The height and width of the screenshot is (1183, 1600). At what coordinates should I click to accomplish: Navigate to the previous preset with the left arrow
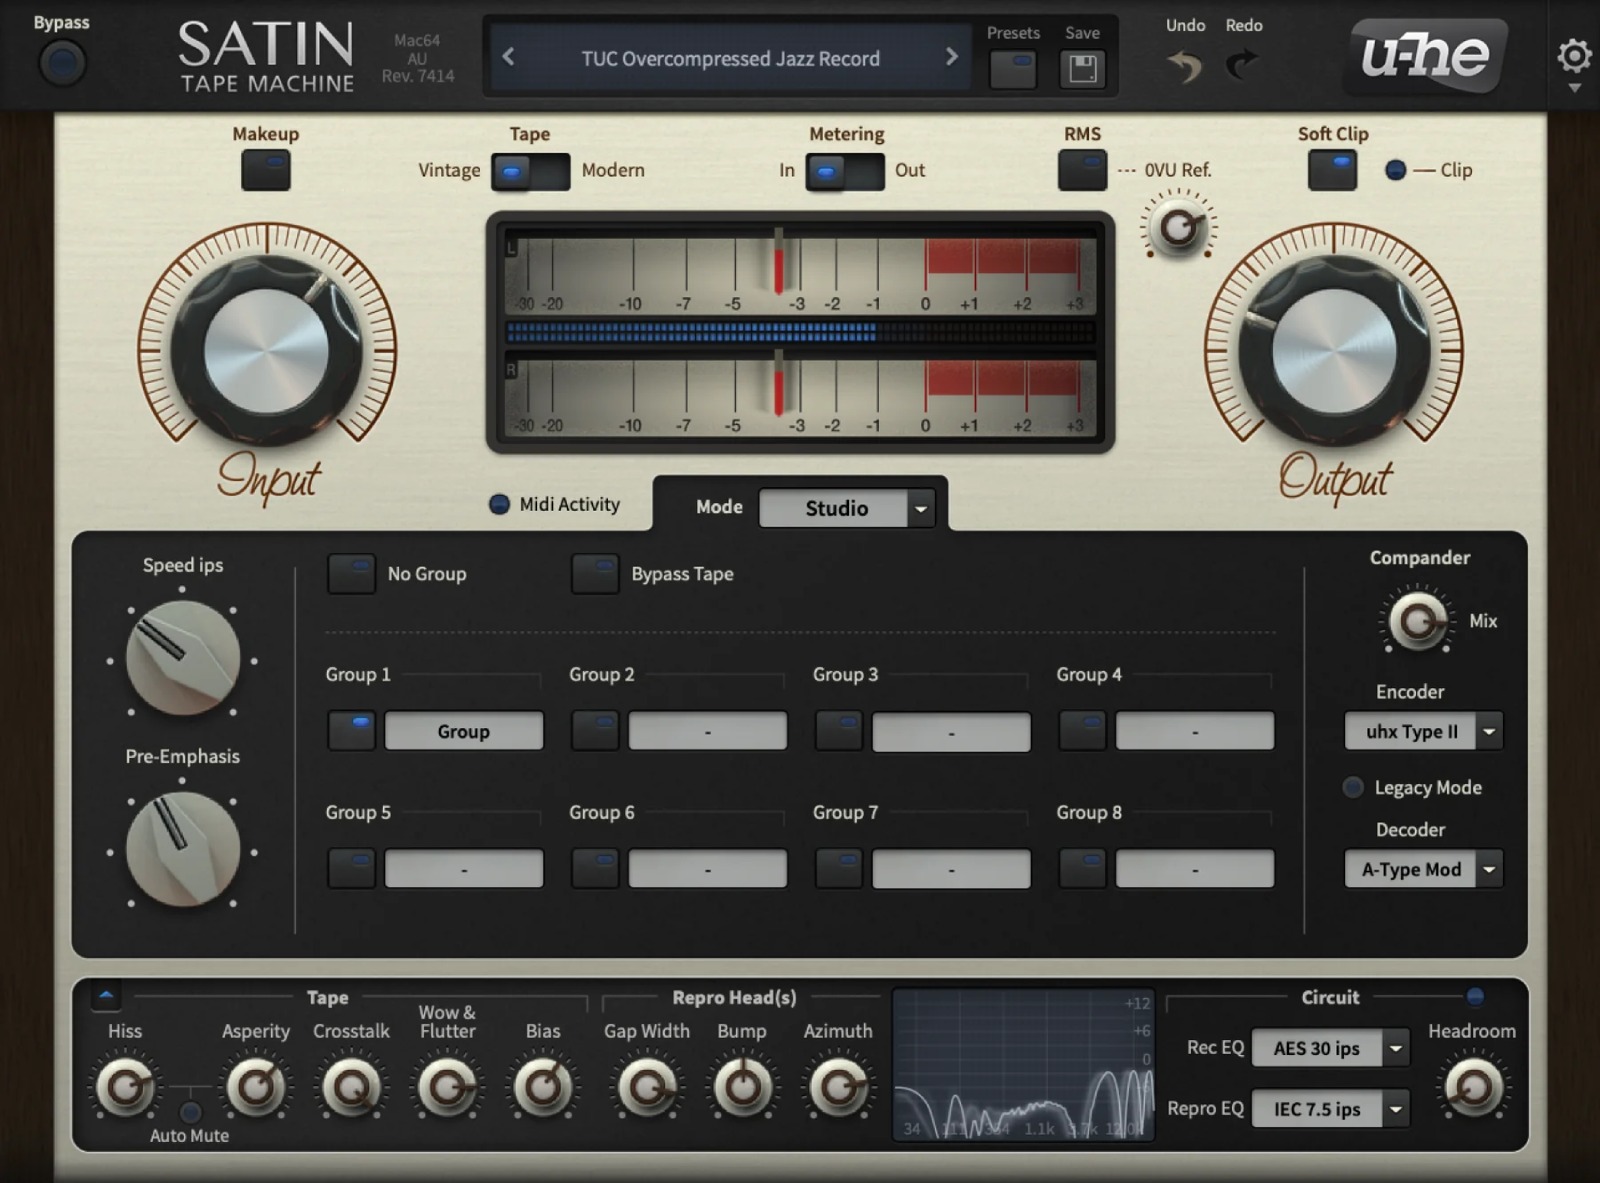pyautogui.click(x=508, y=58)
